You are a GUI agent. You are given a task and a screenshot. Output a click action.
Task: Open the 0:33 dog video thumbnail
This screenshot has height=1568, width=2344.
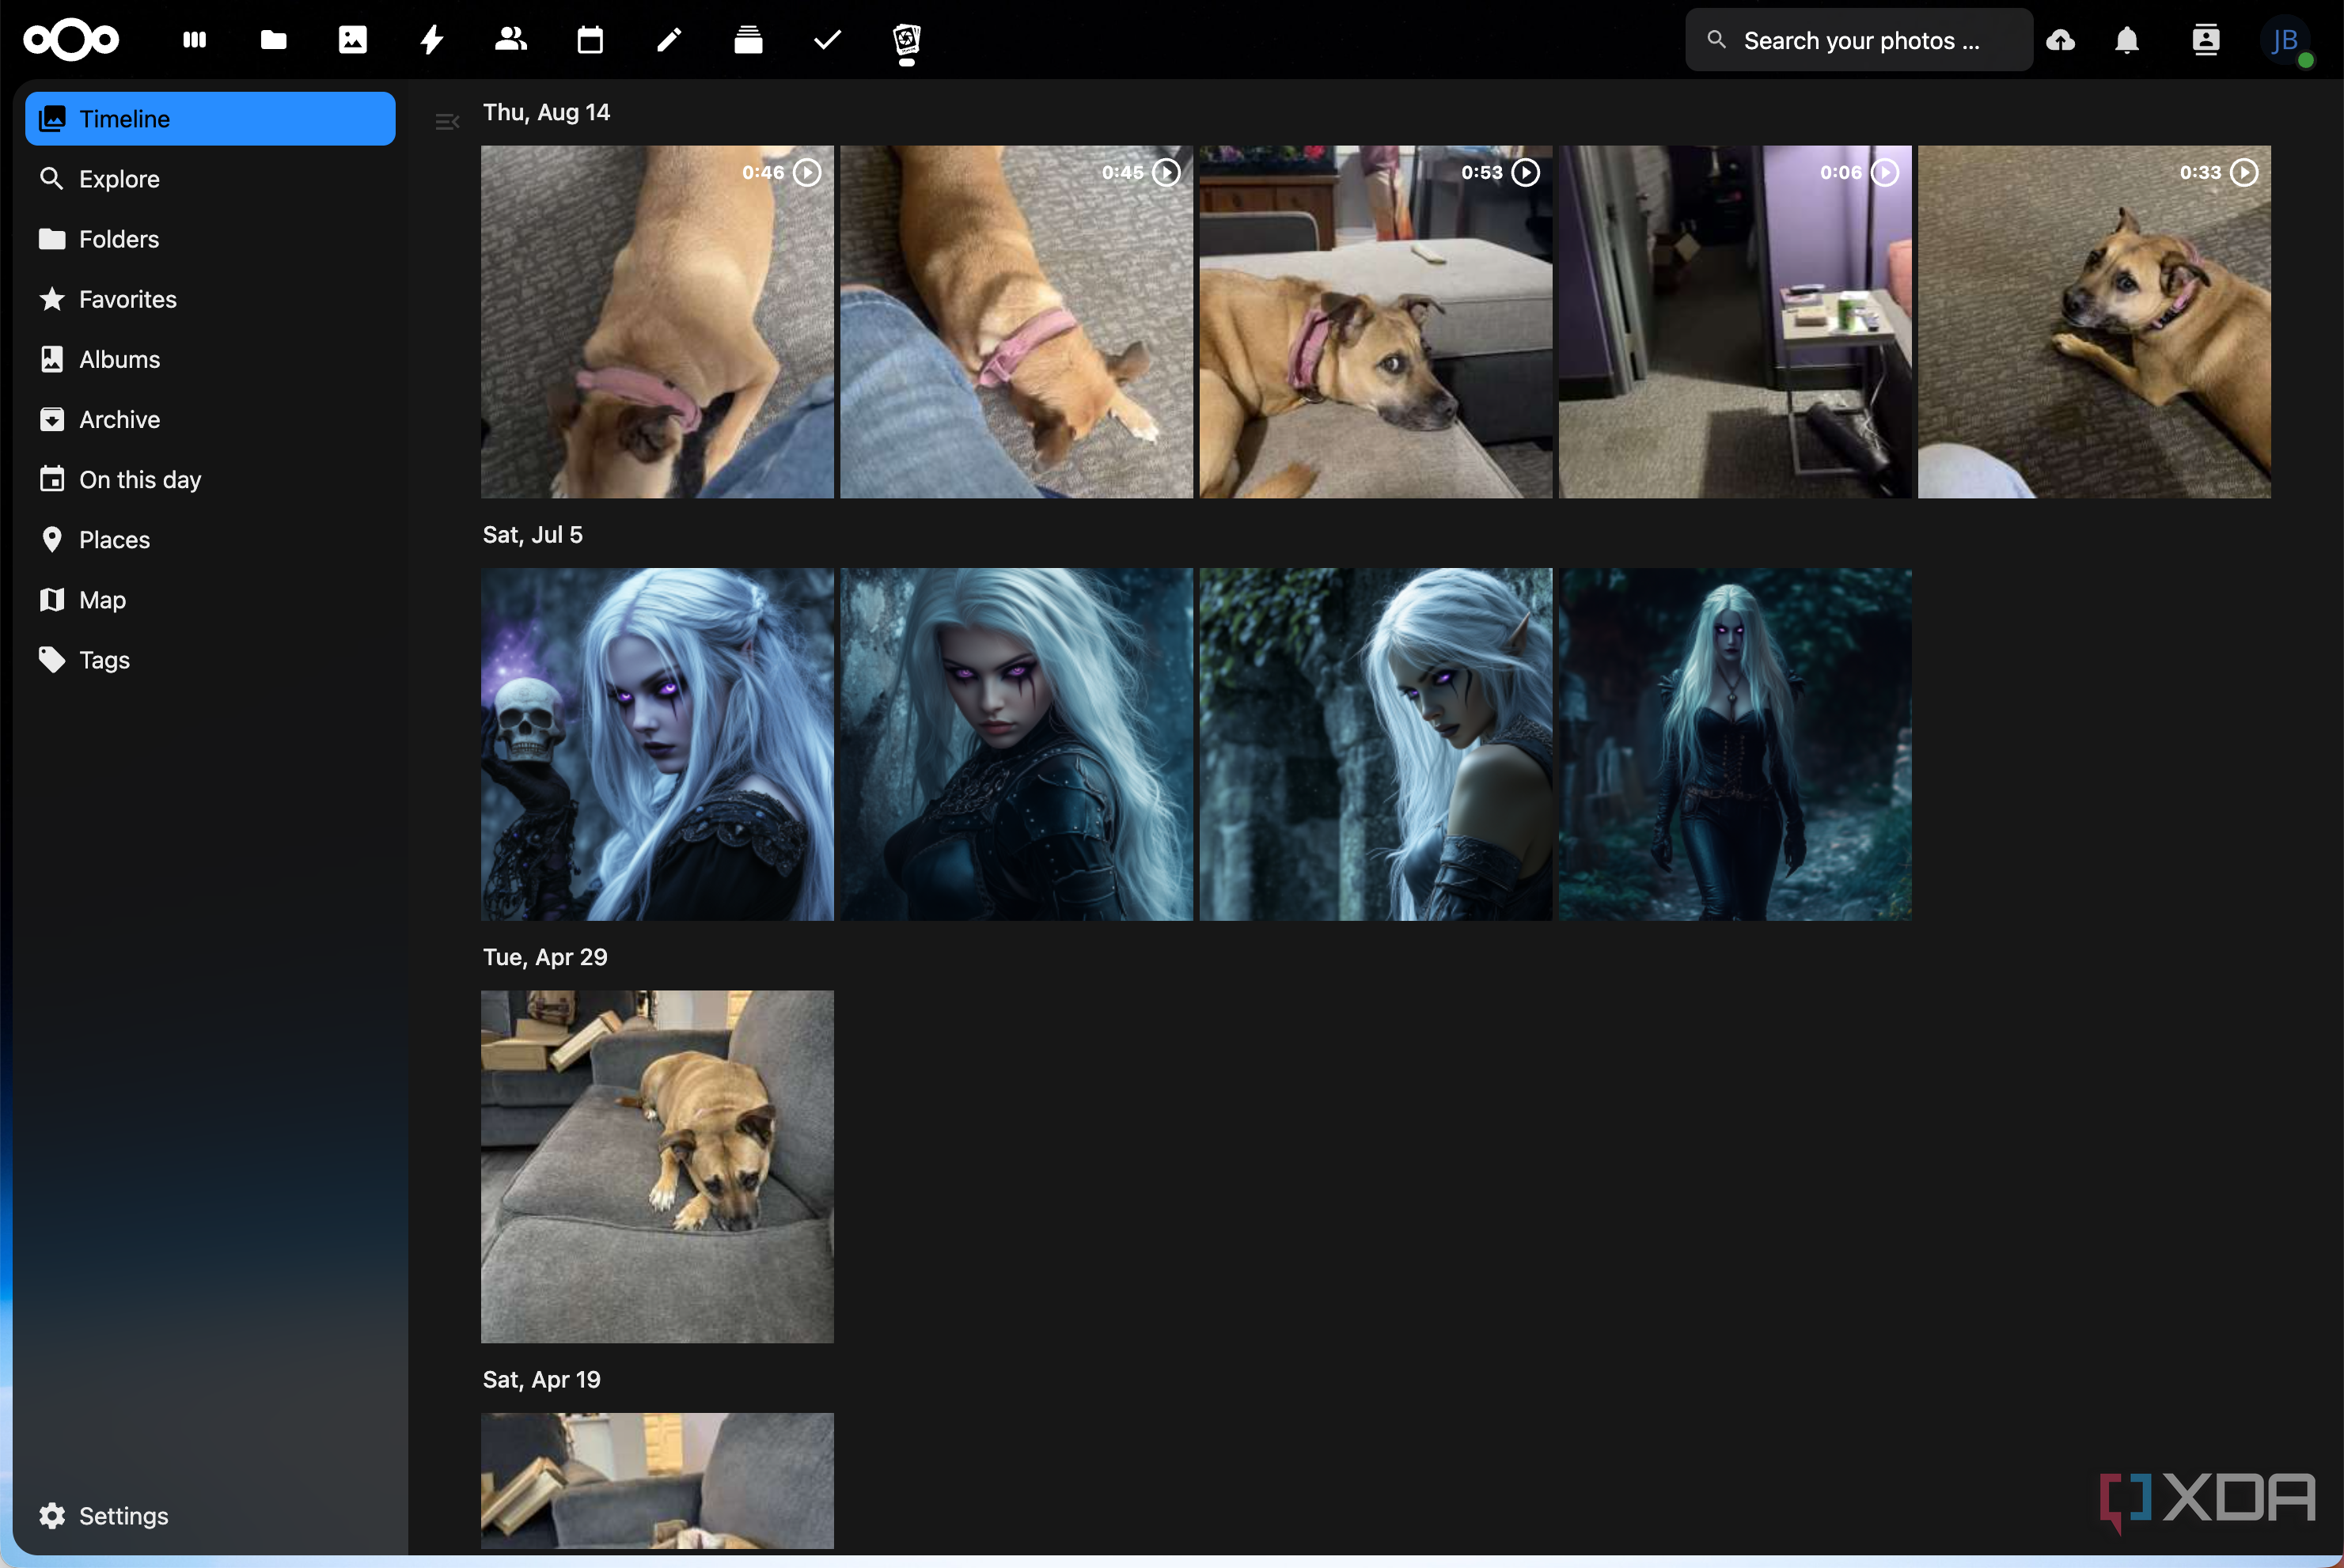pos(2093,322)
